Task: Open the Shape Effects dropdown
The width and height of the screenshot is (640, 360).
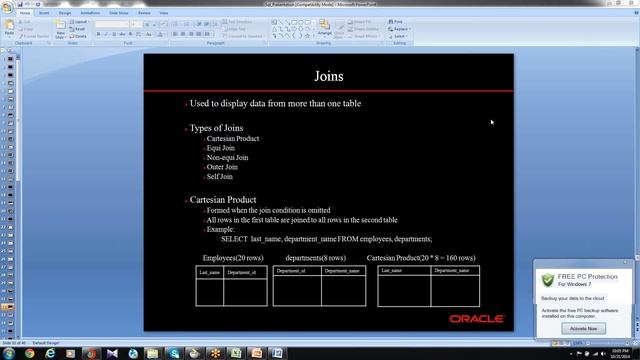Action: pyautogui.click(x=363, y=36)
